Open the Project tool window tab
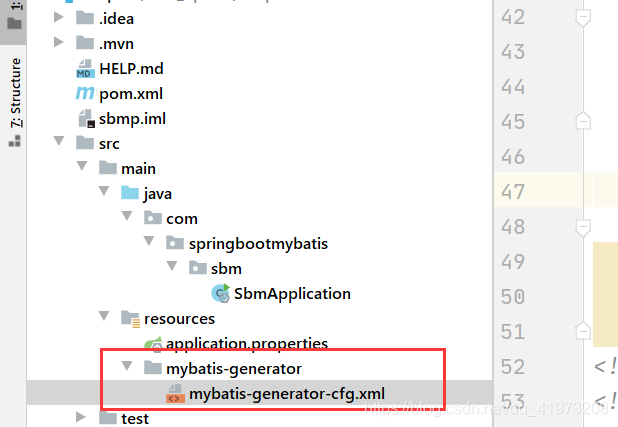Viewport: 618px width, 427px height. [x=14, y=17]
